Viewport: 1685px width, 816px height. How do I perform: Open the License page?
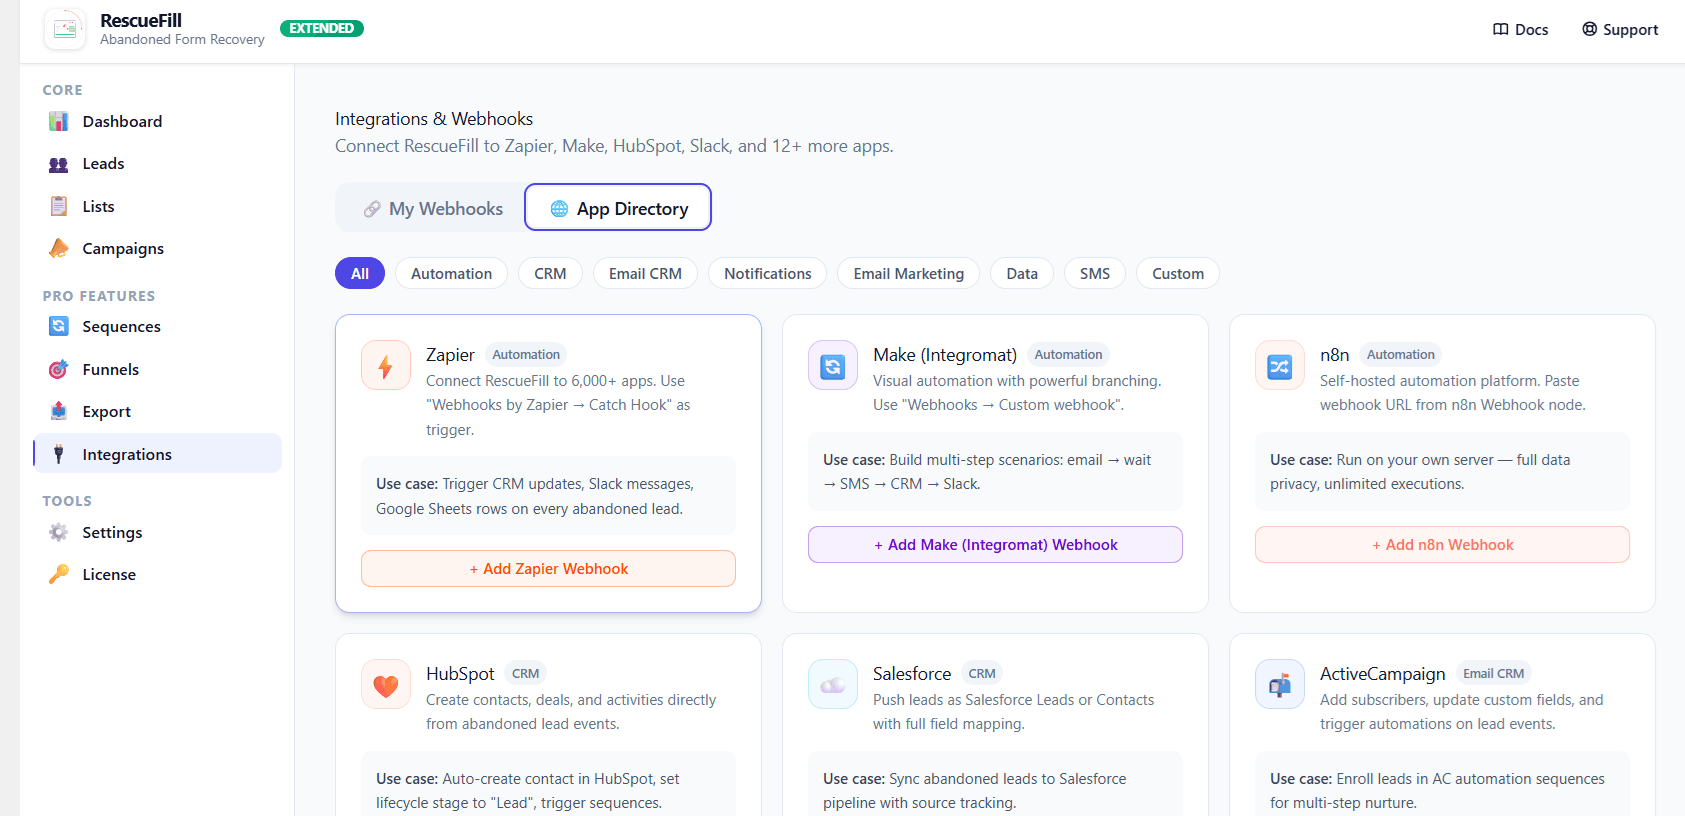(157, 574)
